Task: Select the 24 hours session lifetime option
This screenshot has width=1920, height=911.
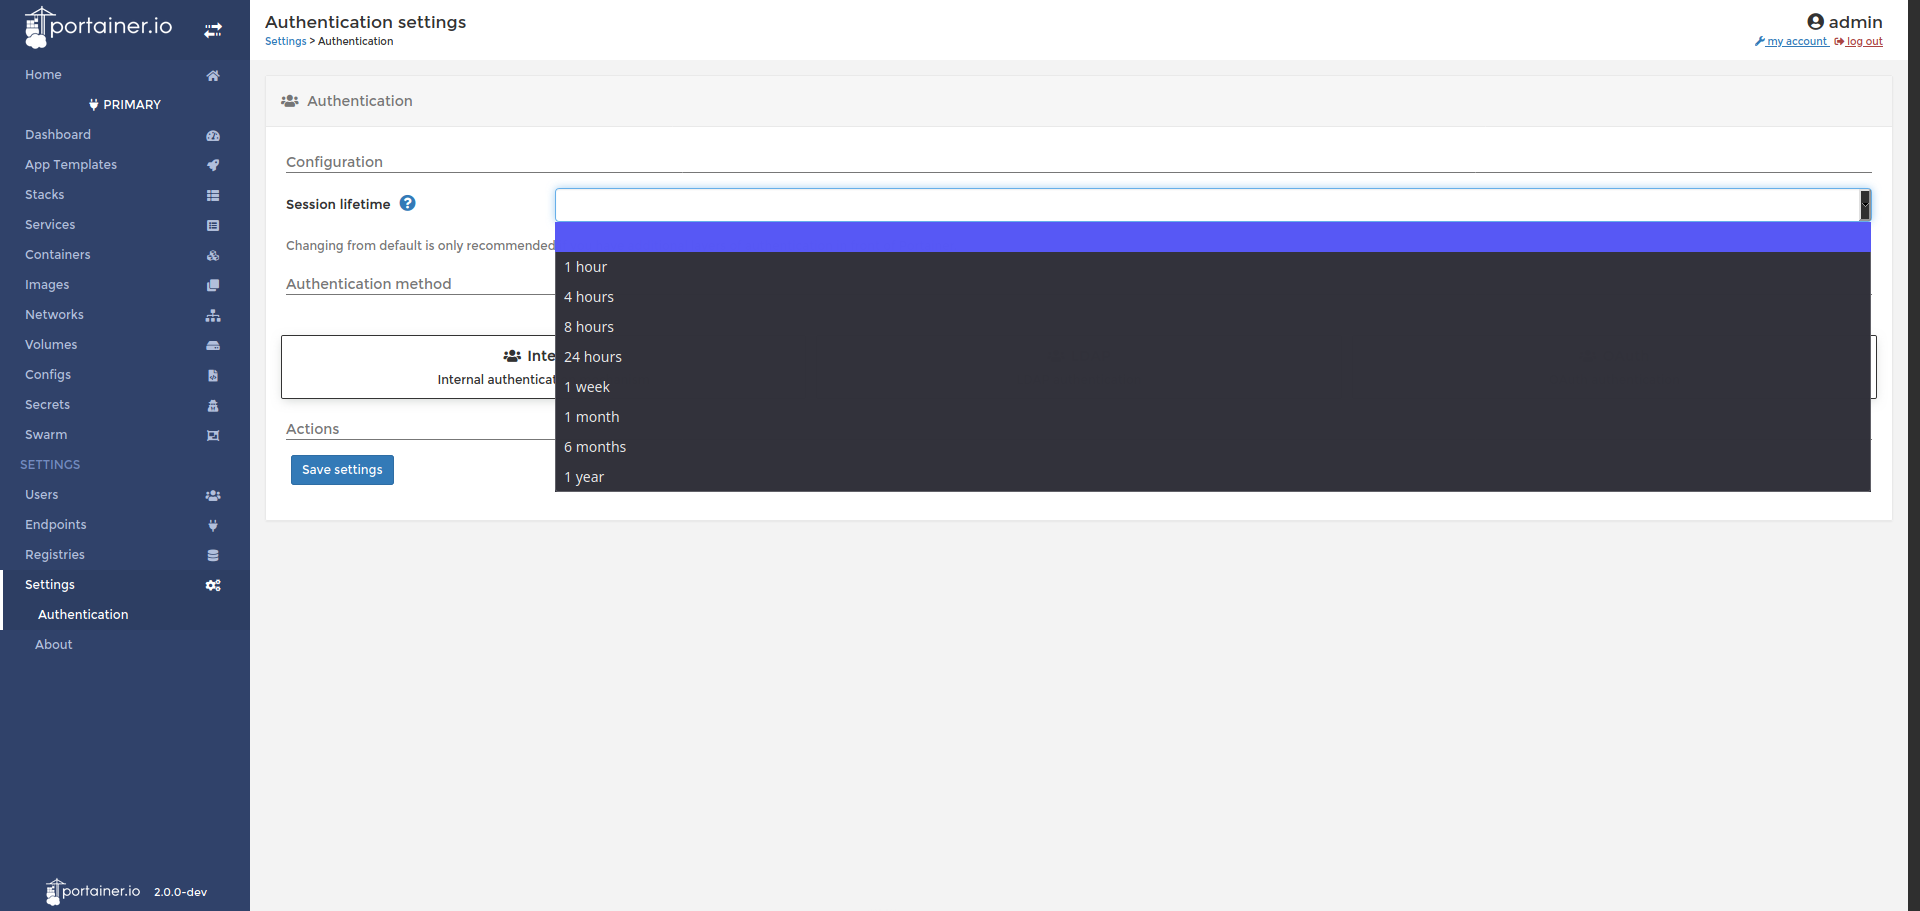Action: click(x=593, y=356)
